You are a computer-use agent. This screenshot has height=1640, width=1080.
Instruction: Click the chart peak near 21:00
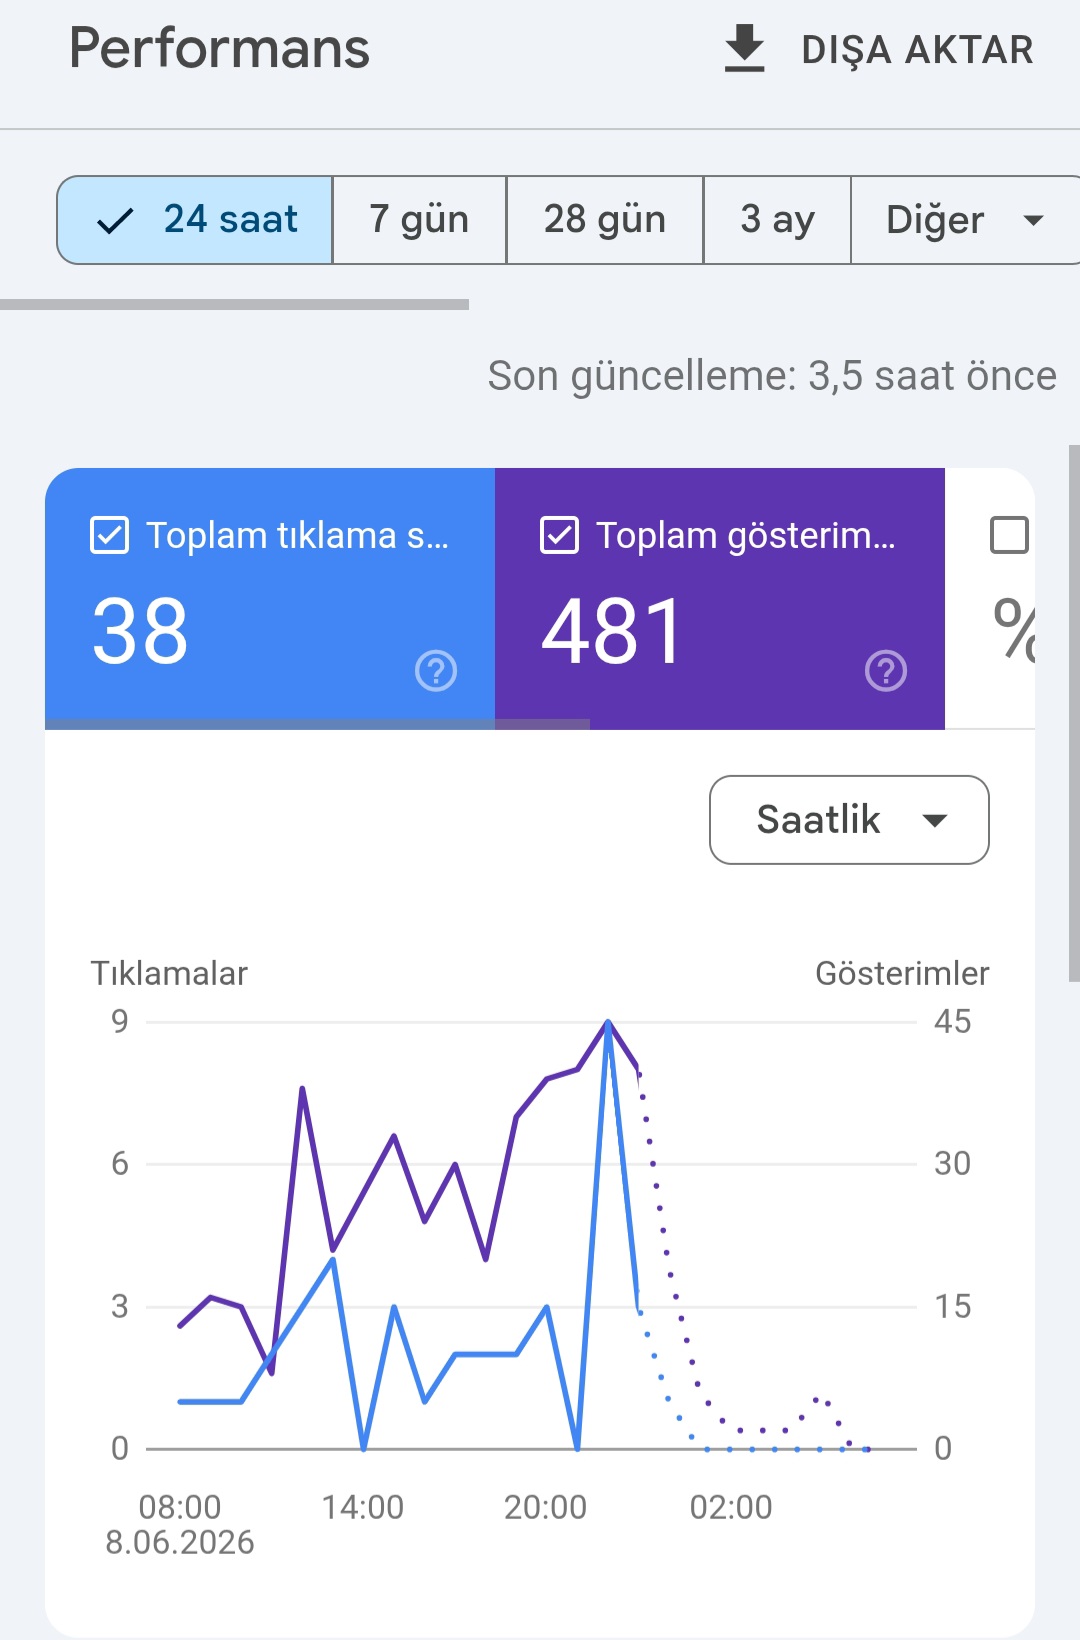pos(608,1022)
